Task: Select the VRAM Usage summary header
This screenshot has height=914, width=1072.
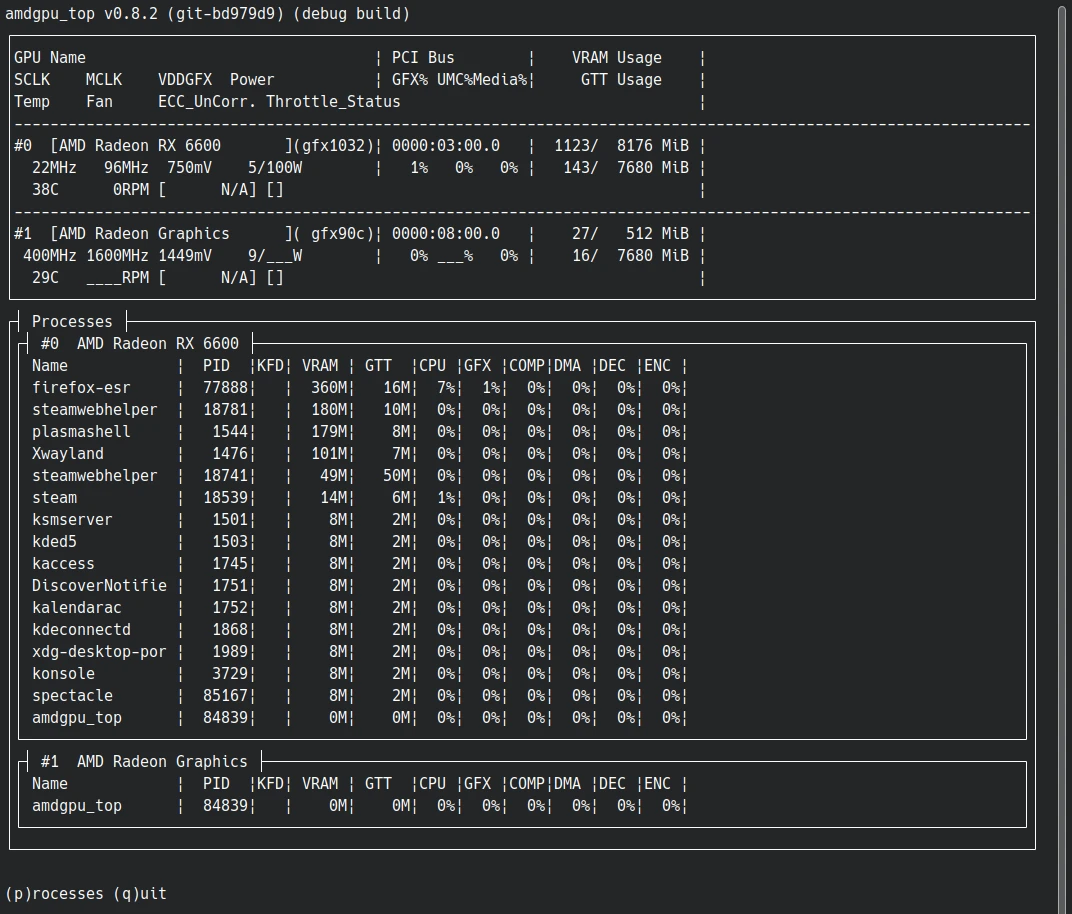Action: (617, 57)
